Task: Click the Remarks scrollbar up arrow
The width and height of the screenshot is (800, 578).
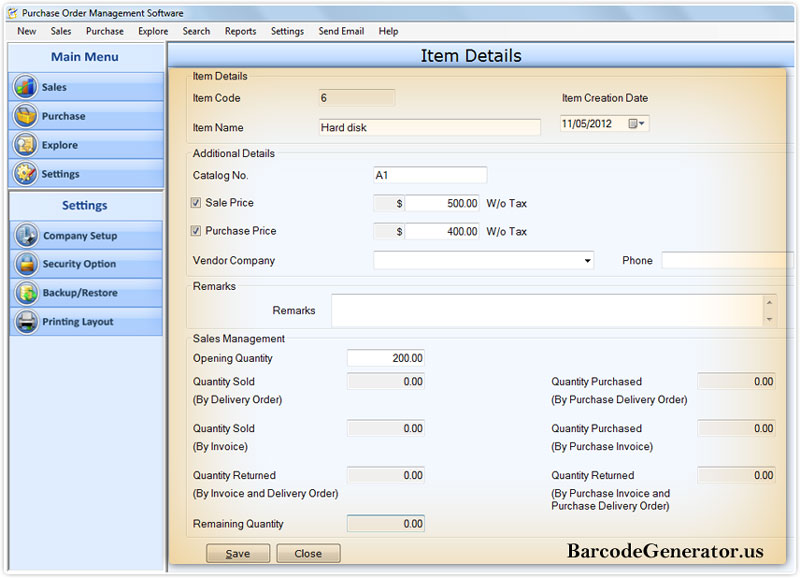Action: click(769, 303)
